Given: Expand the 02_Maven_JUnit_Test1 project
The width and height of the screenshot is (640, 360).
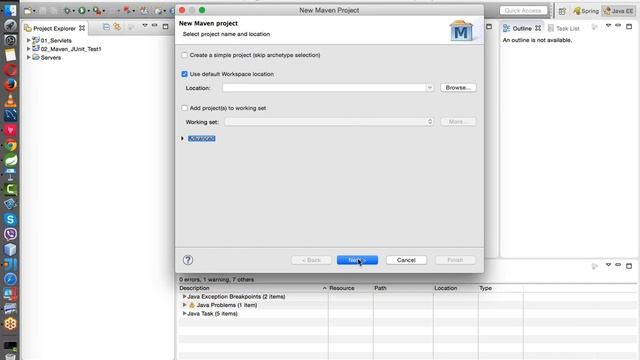Looking at the screenshot, I should 29,49.
